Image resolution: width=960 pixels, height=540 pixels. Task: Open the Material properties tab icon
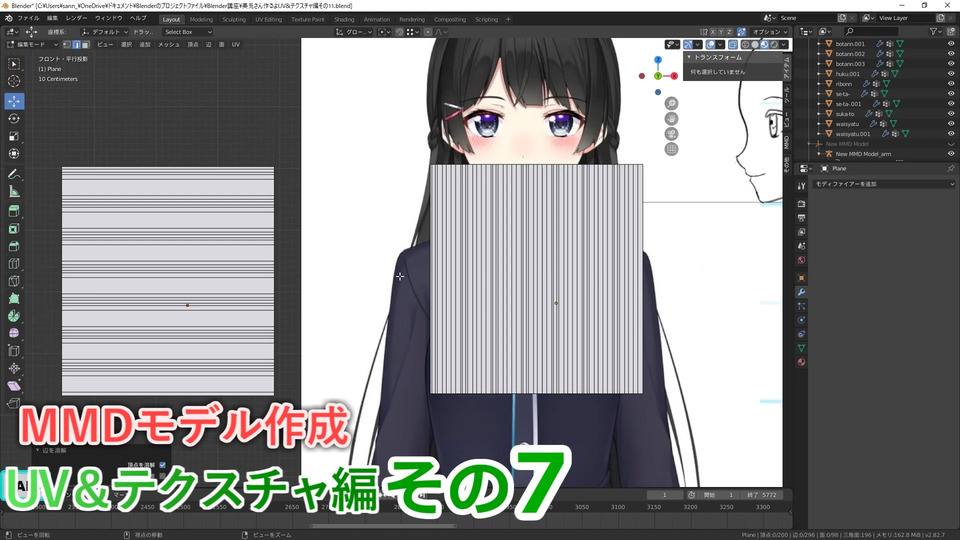(x=801, y=362)
